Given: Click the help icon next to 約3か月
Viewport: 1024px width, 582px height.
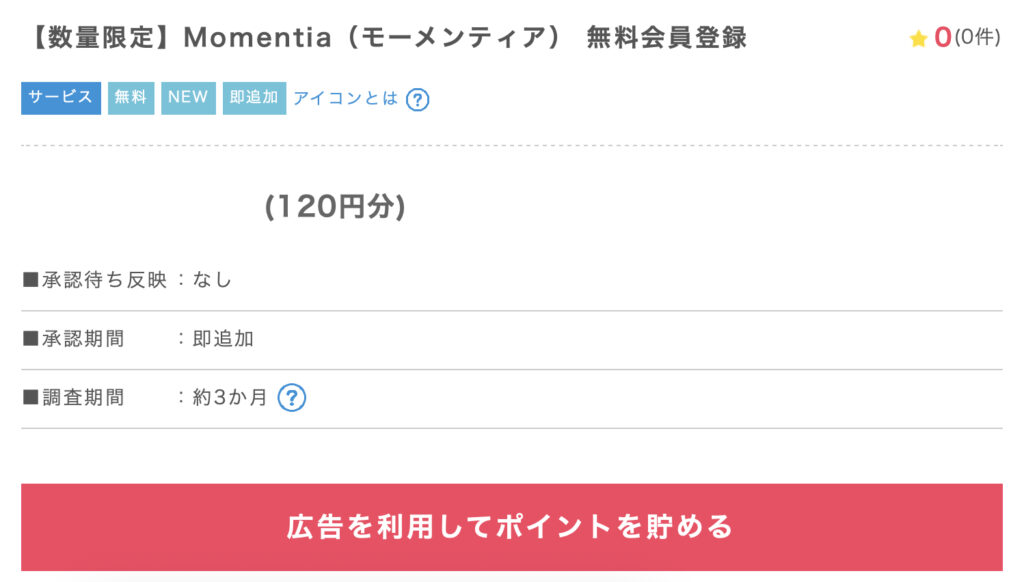Looking at the screenshot, I should (291, 398).
